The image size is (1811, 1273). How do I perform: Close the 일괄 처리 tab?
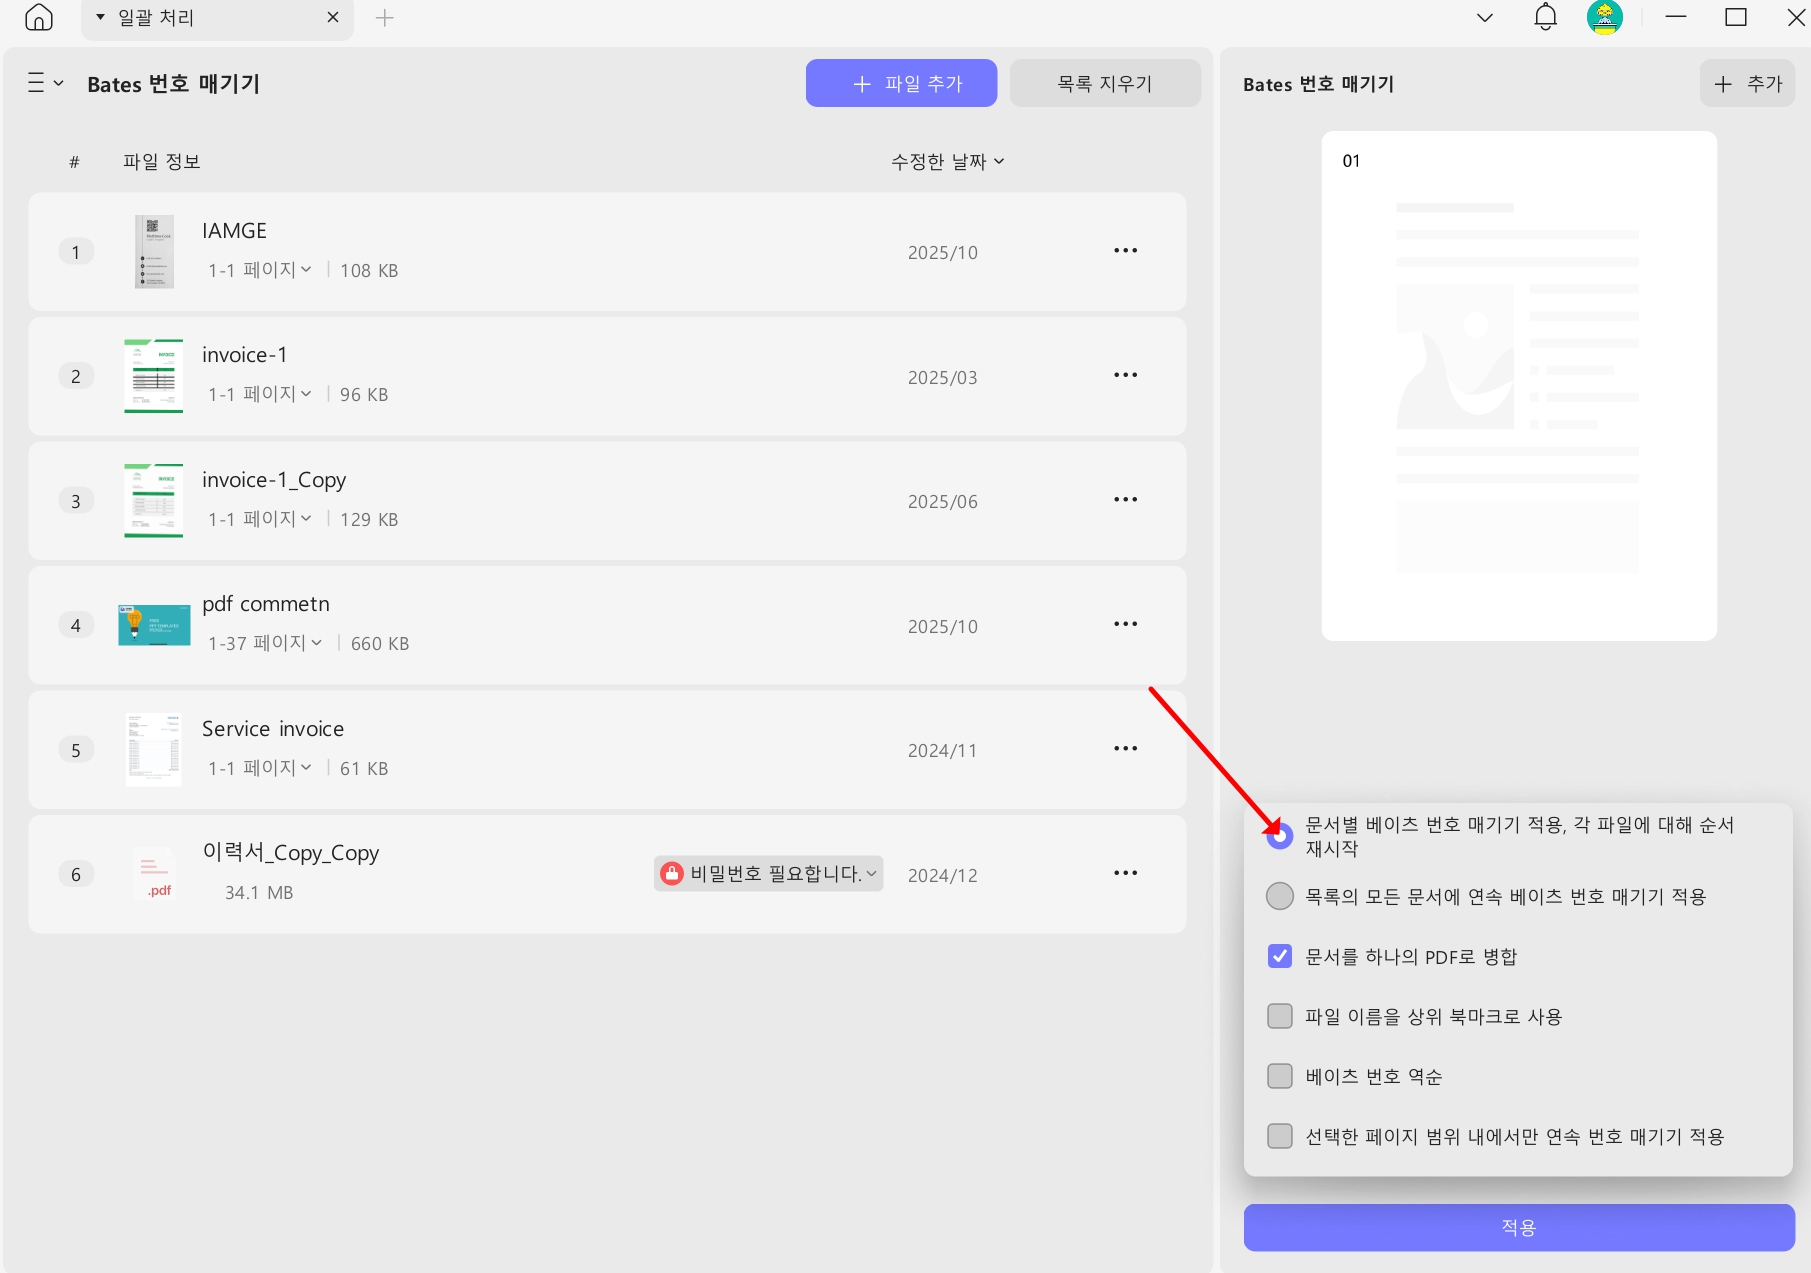click(x=333, y=18)
